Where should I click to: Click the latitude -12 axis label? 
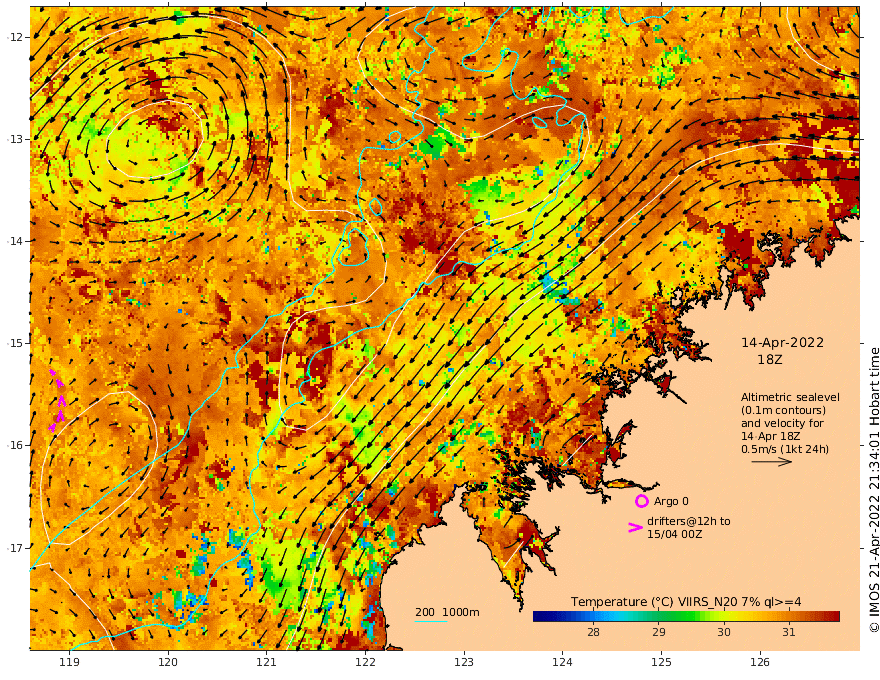[15, 37]
